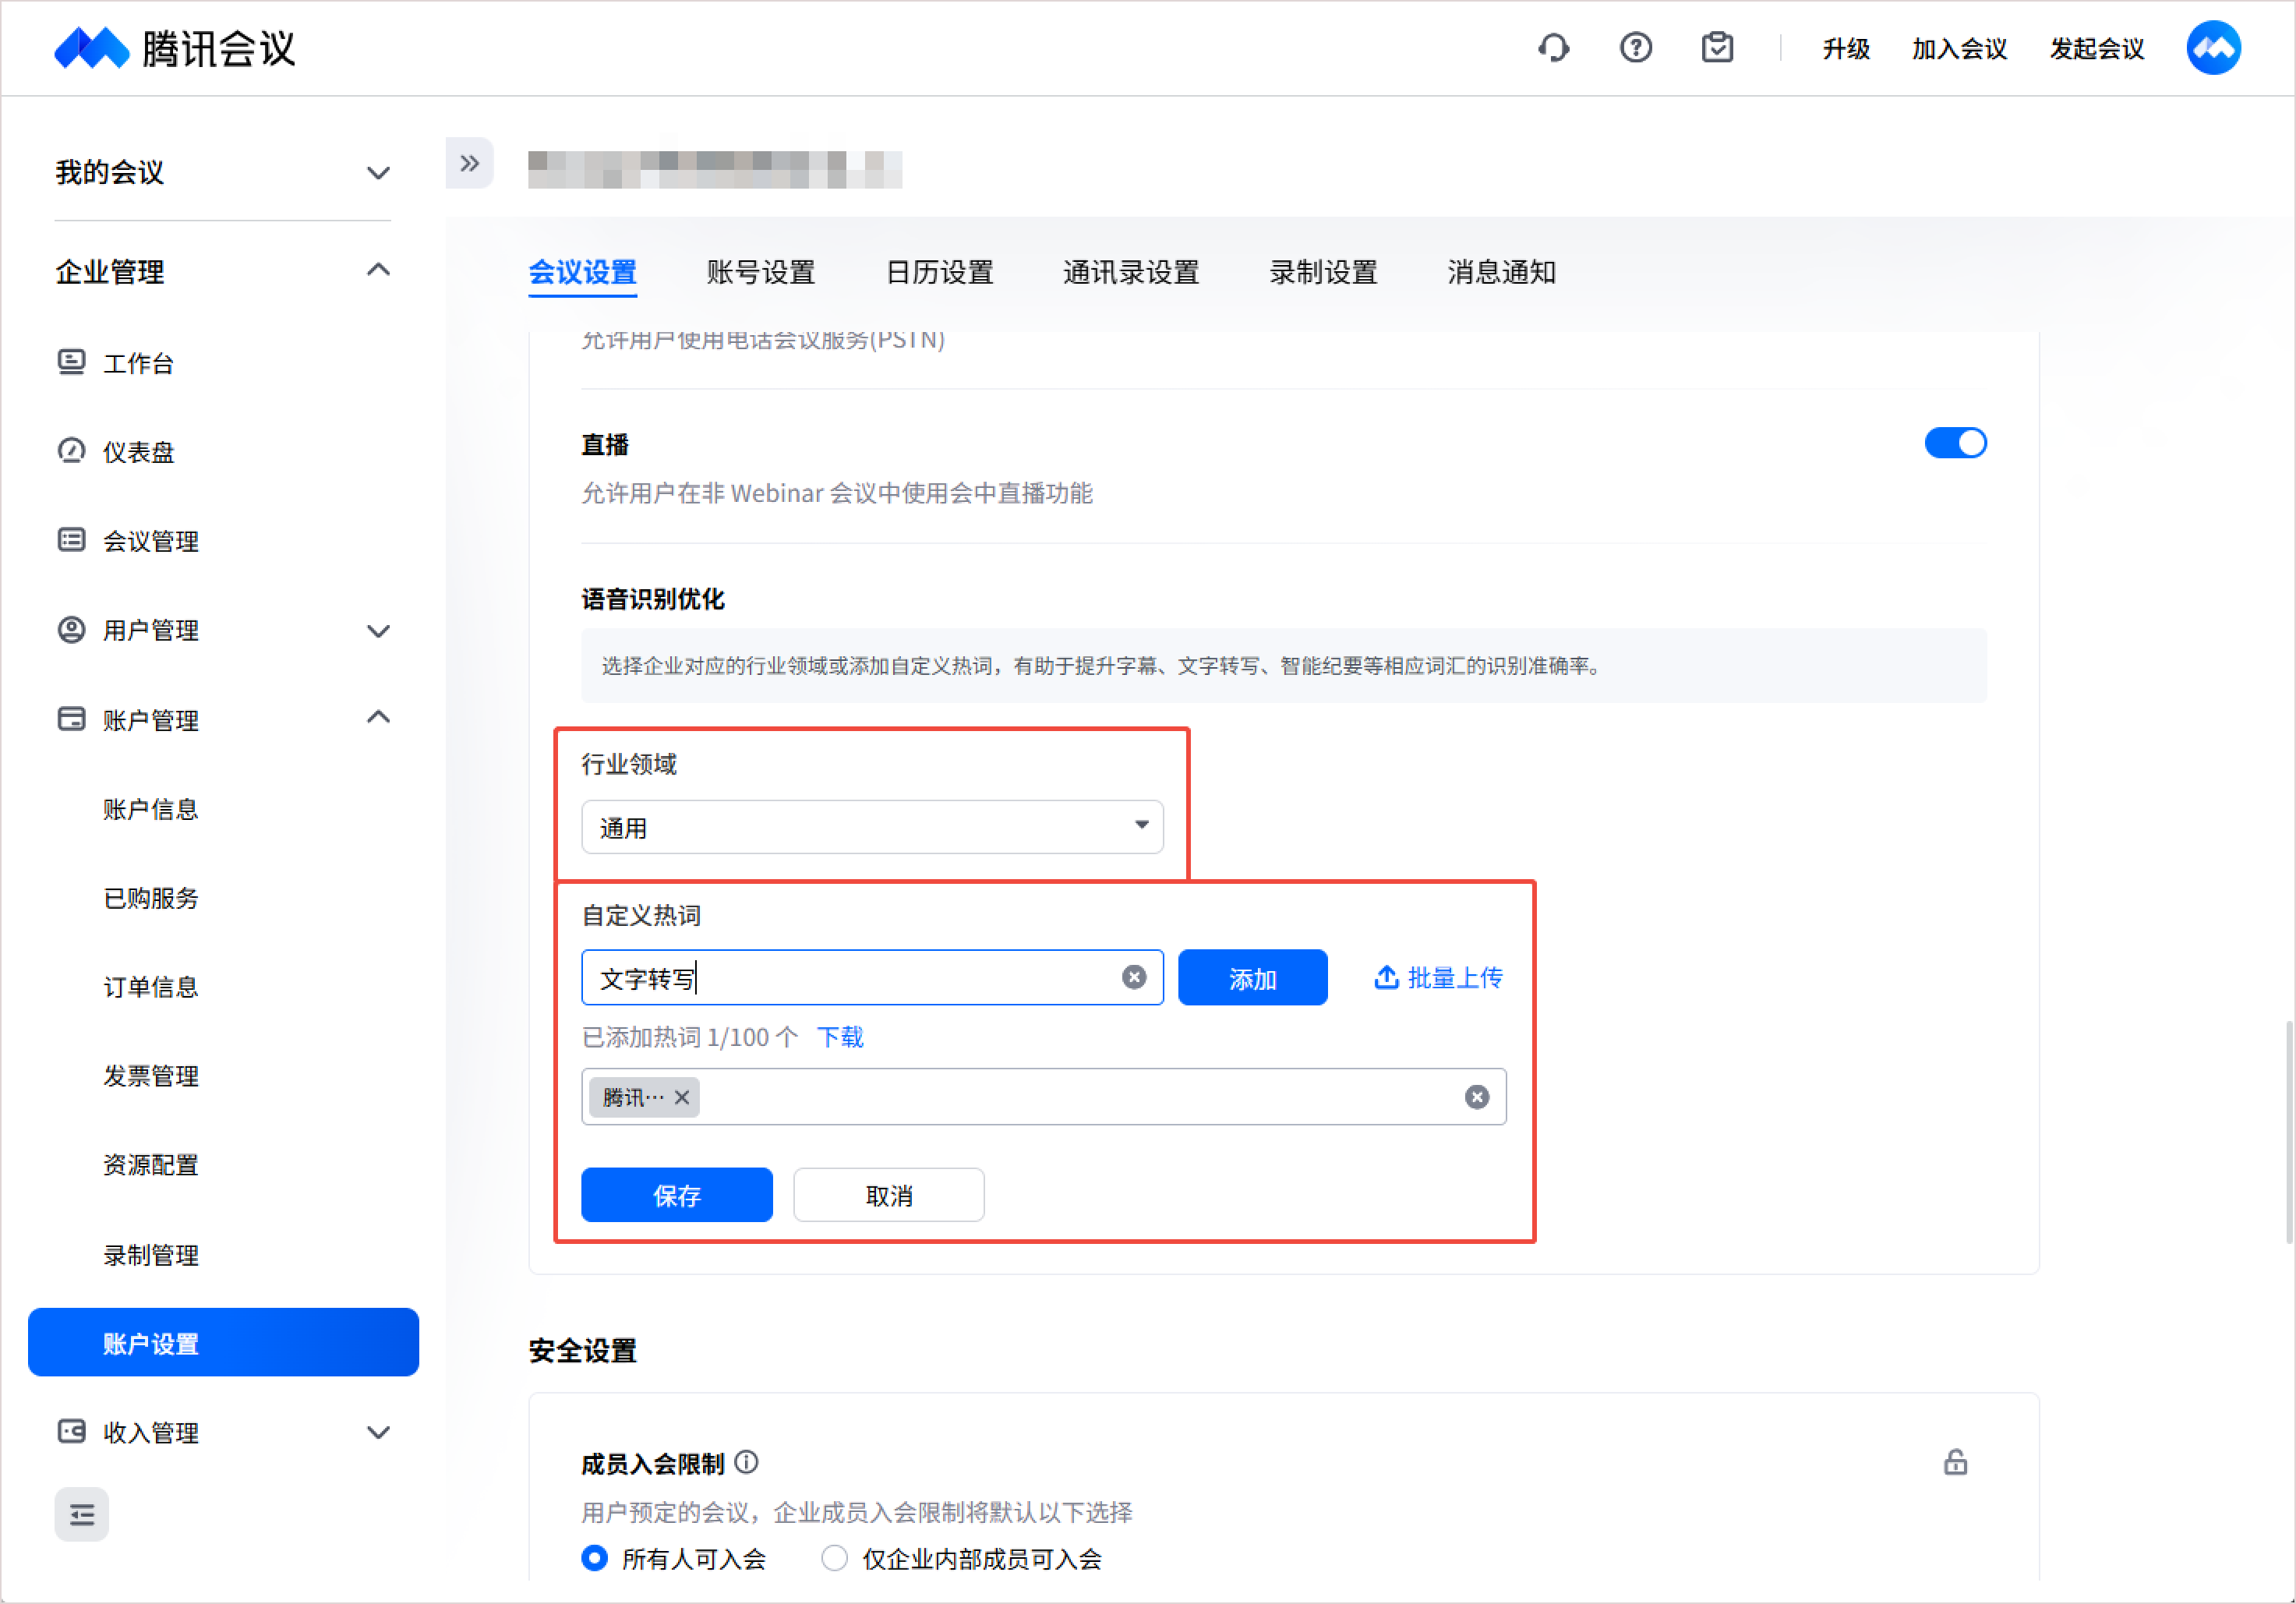Select 所有人可入会 radio button
Screen dimensions: 2296x1604
coord(595,1558)
